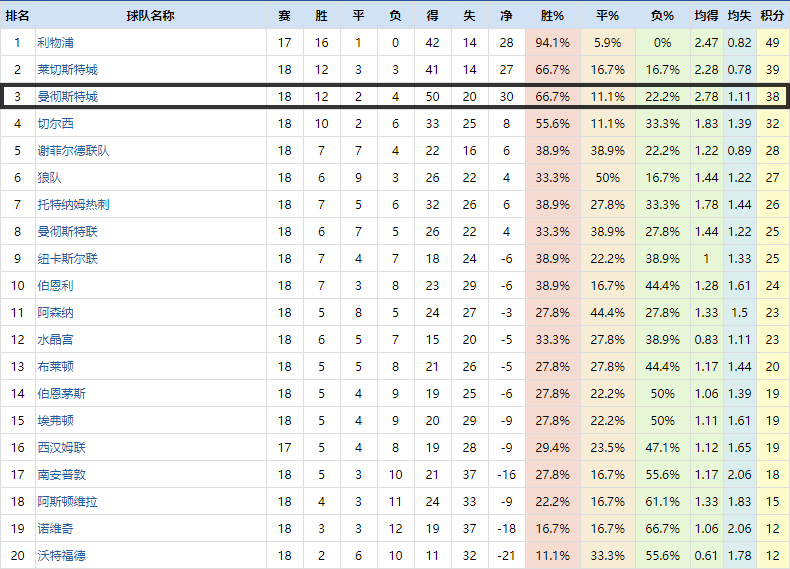
Task: Select the 阿斯顿维拉 team link
Action: pos(67,502)
